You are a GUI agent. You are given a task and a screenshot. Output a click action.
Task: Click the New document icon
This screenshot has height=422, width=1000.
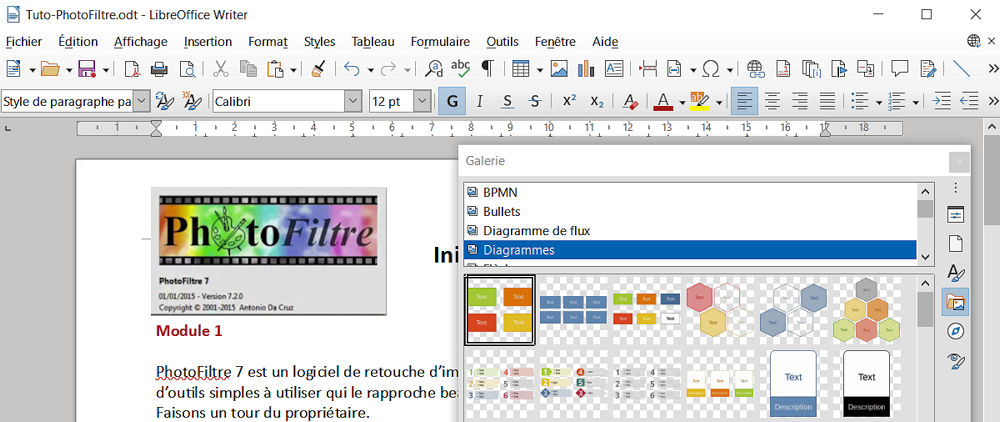click(13, 68)
